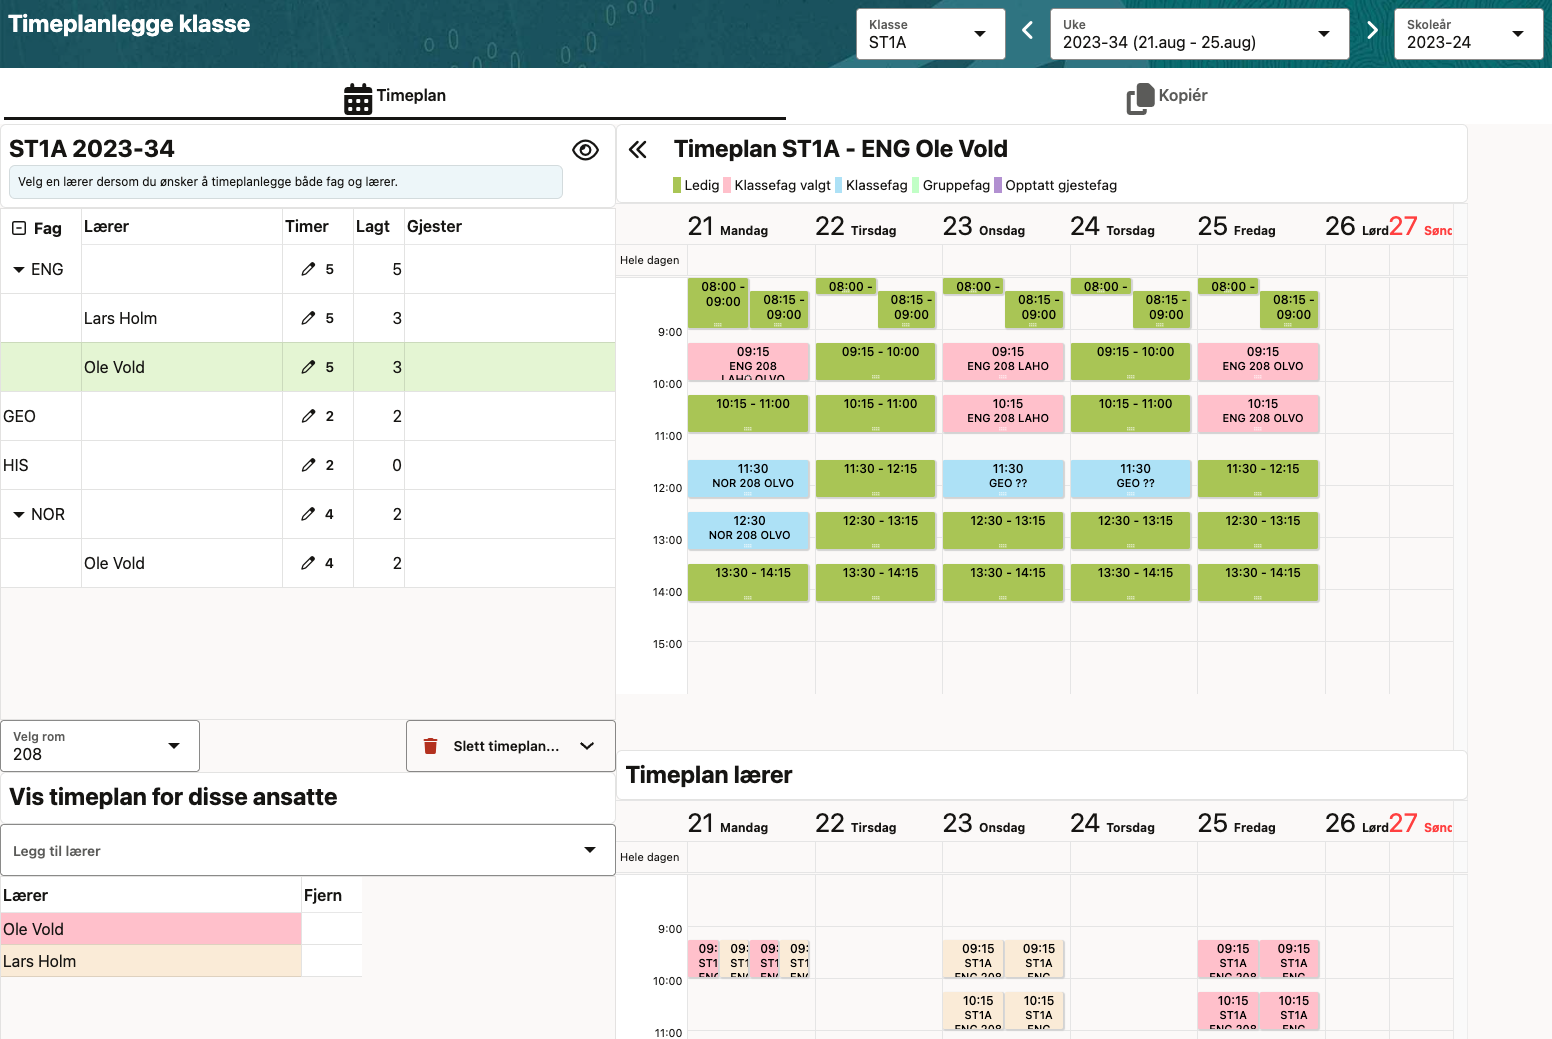Open the Velg rom 208 dropdown
1552x1039 pixels.
(100, 746)
